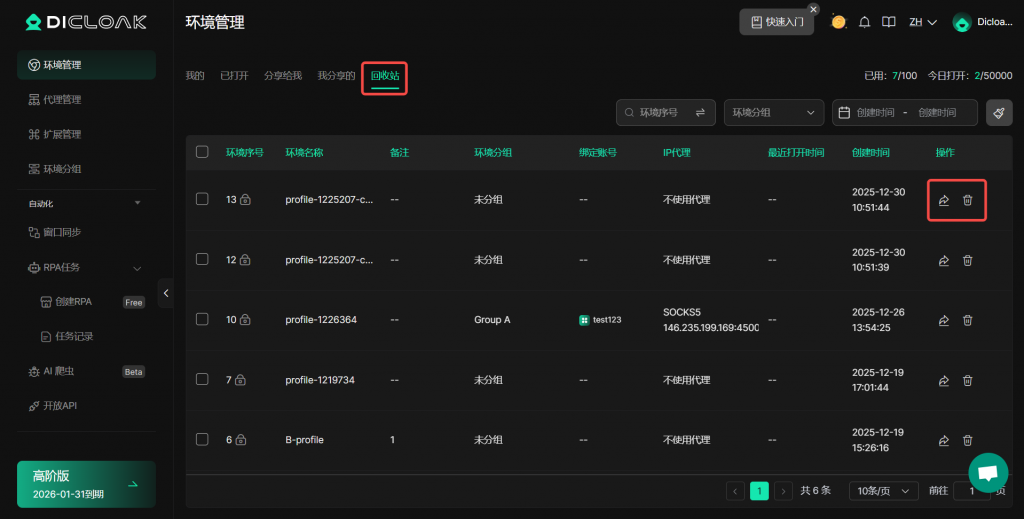Click the 快速入门 button

[x=776, y=22]
